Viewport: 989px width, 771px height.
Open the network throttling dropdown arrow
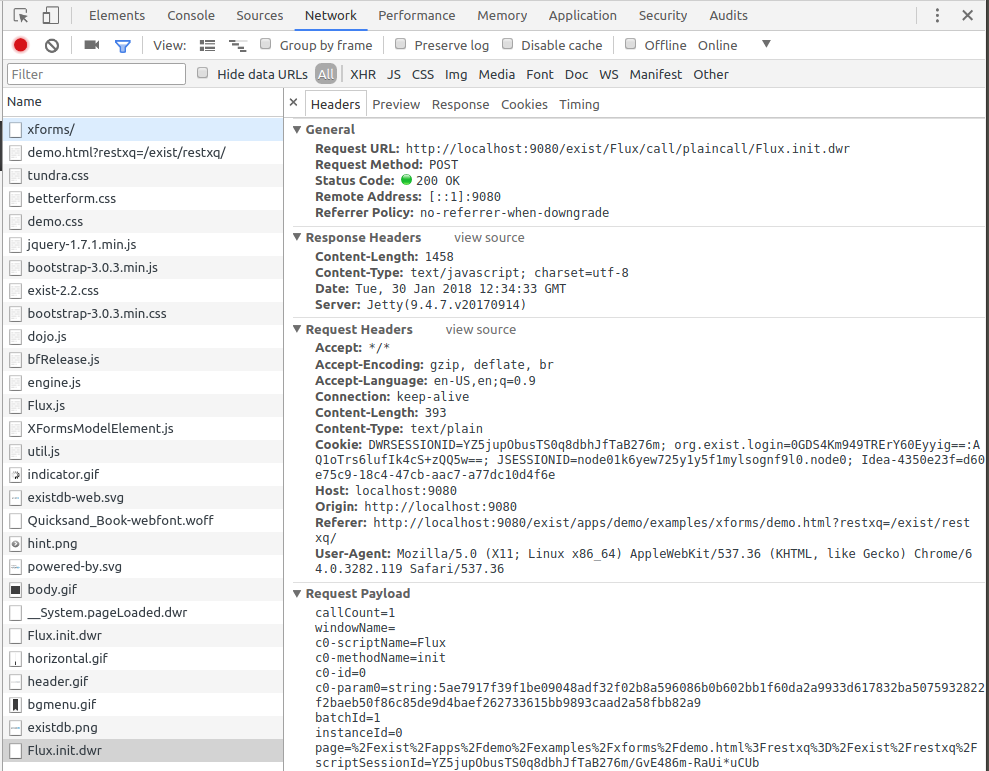click(766, 44)
